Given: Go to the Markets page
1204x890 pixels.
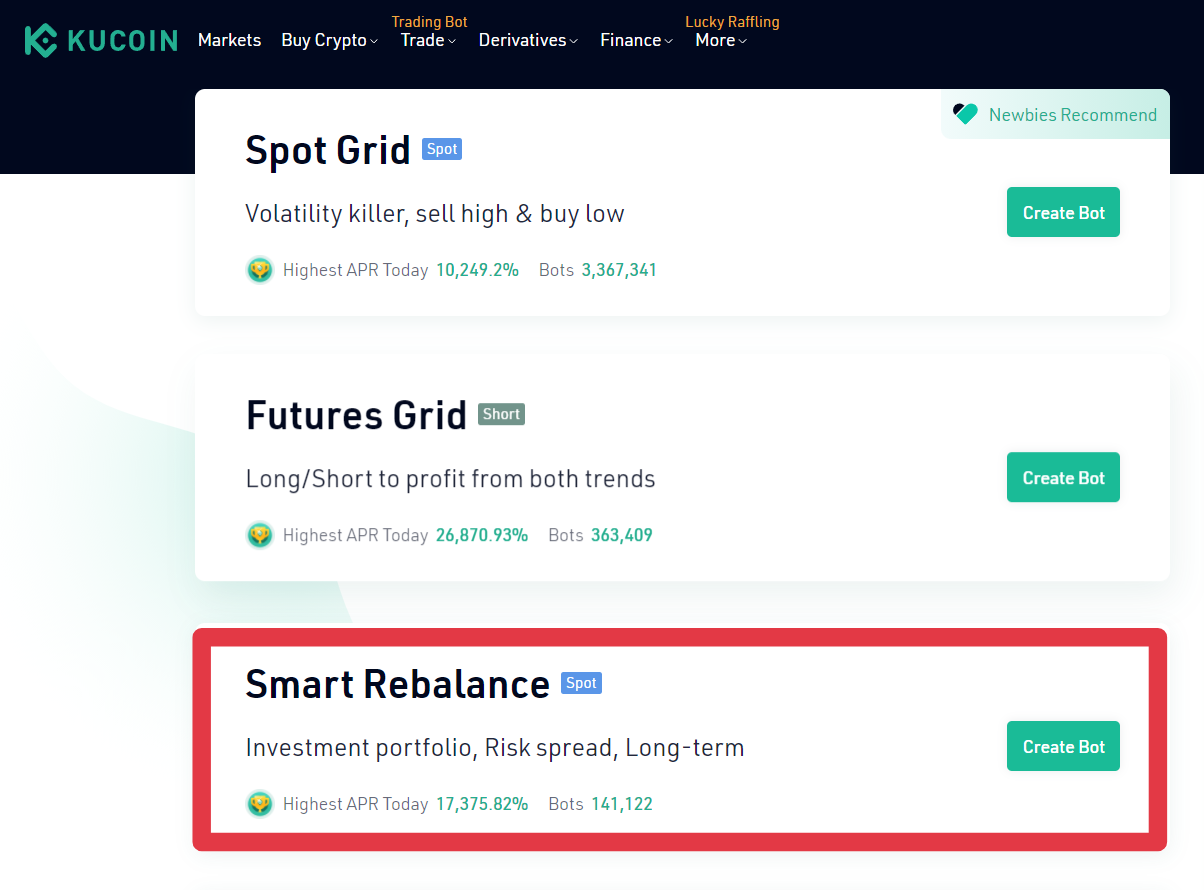Looking at the screenshot, I should pyautogui.click(x=229, y=40).
